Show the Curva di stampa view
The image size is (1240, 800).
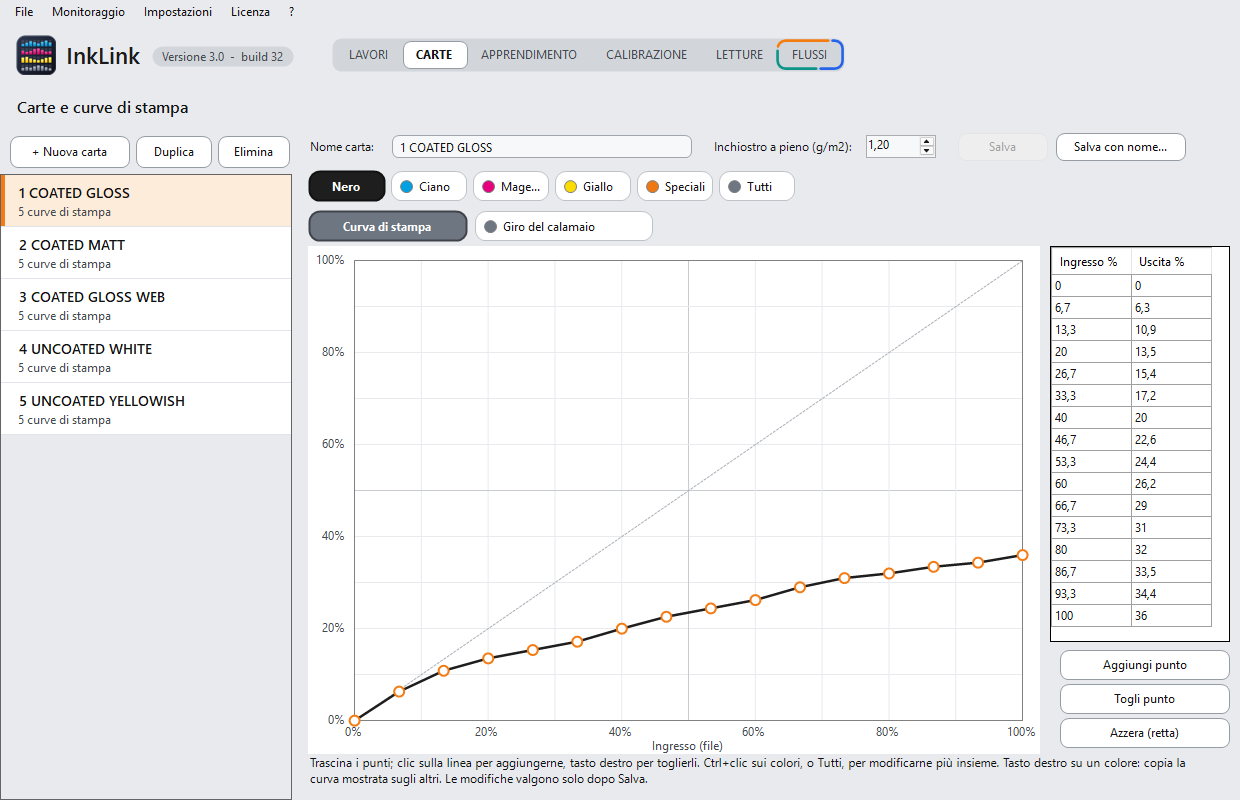click(388, 227)
